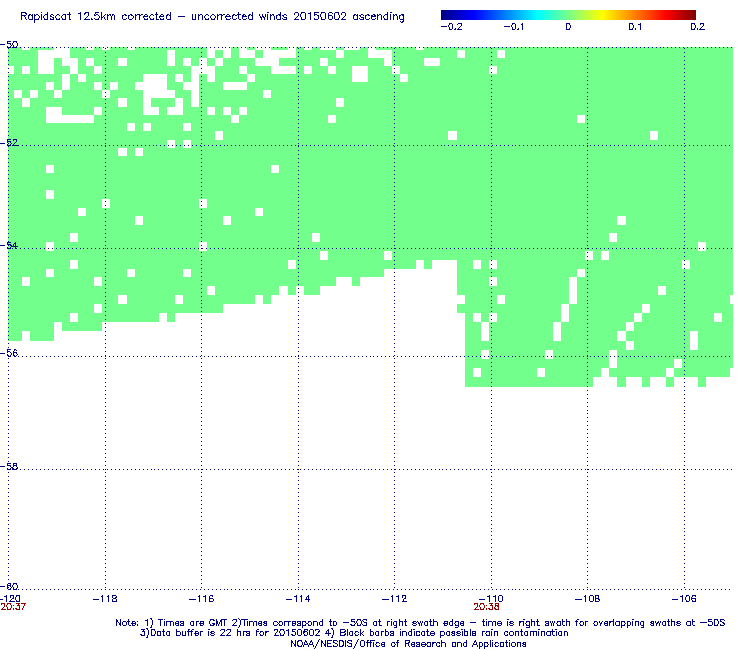Click the -58 latitude axis label
740x650 pixels.
coord(9,466)
